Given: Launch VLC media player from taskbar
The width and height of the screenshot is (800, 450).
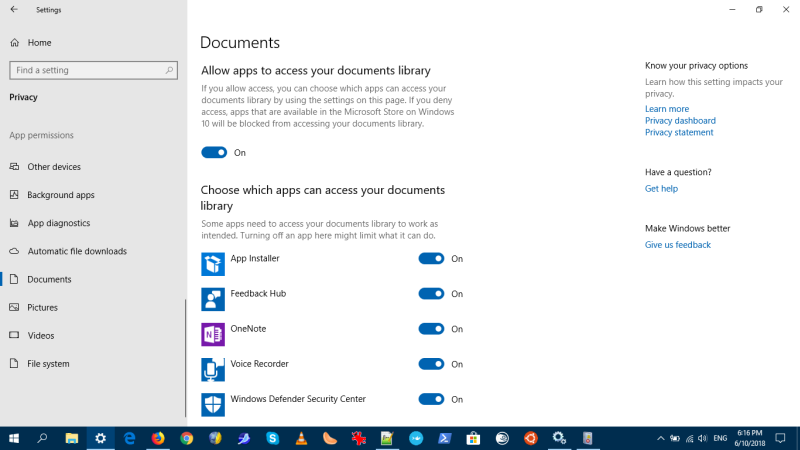Looking at the screenshot, I should point(302,438).
